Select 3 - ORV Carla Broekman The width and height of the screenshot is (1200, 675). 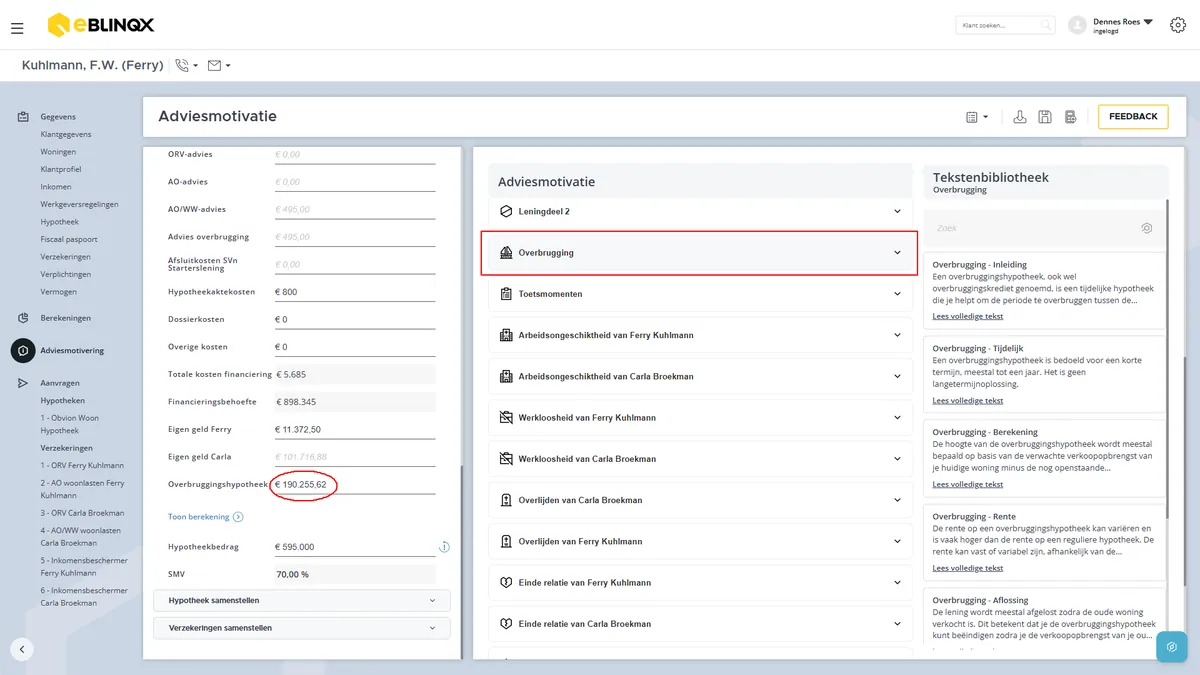82,513
